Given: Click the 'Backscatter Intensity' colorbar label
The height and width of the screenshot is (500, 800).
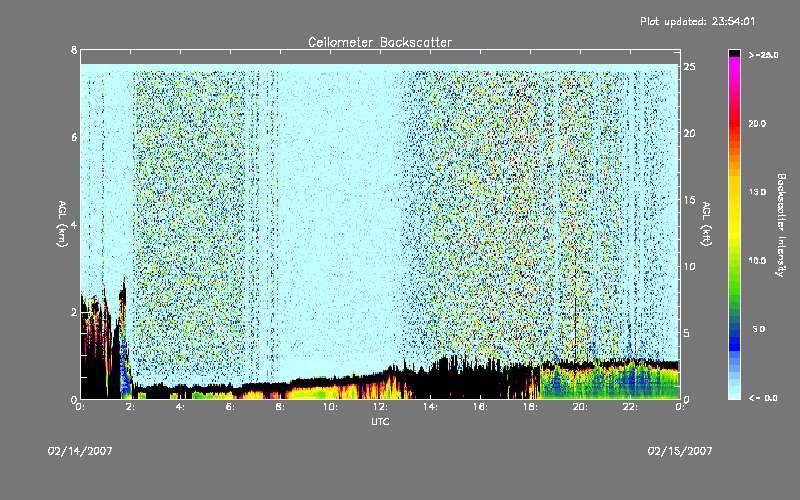Looking at the screenshot, I should click(x=781, y=225).
